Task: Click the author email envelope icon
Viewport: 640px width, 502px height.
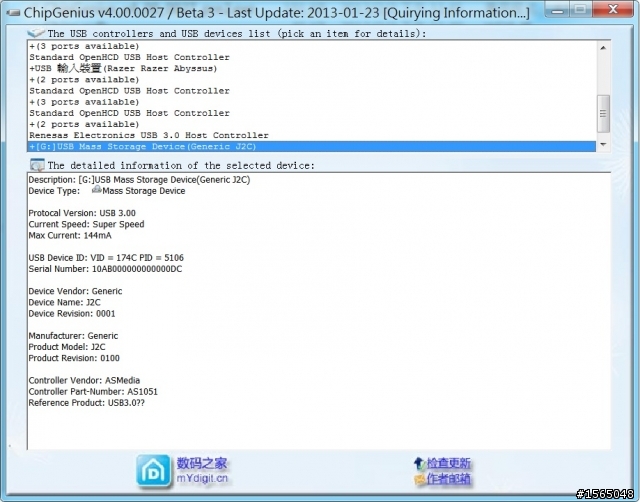Action: (x=420, y=479)
